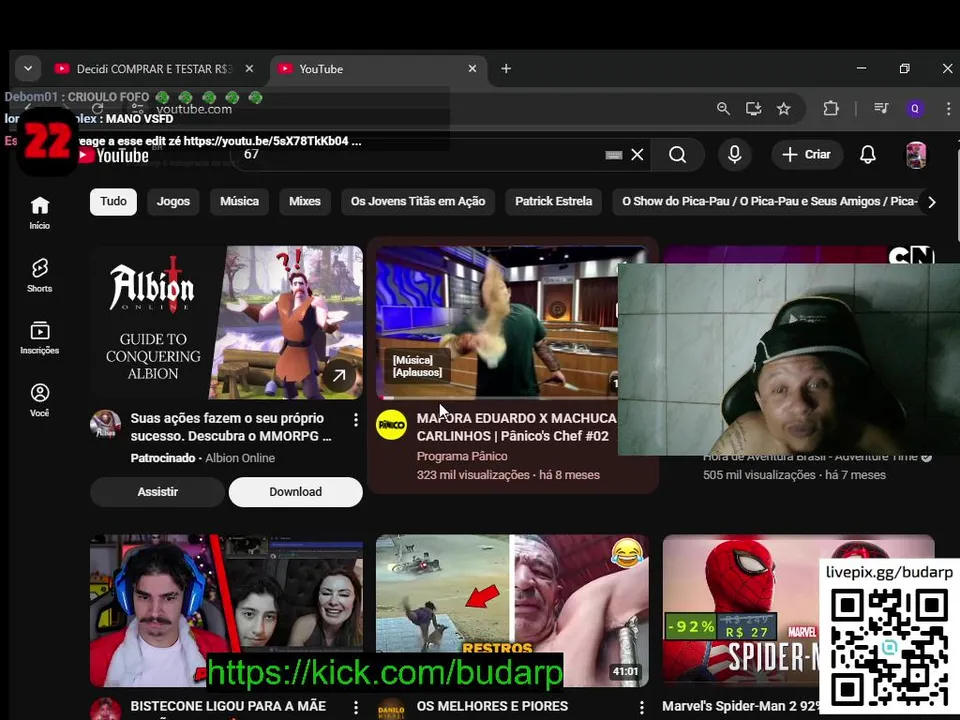The width and height of the screenshot is (960, 720).
Task: Clear the search box with X
Action: 637,155
